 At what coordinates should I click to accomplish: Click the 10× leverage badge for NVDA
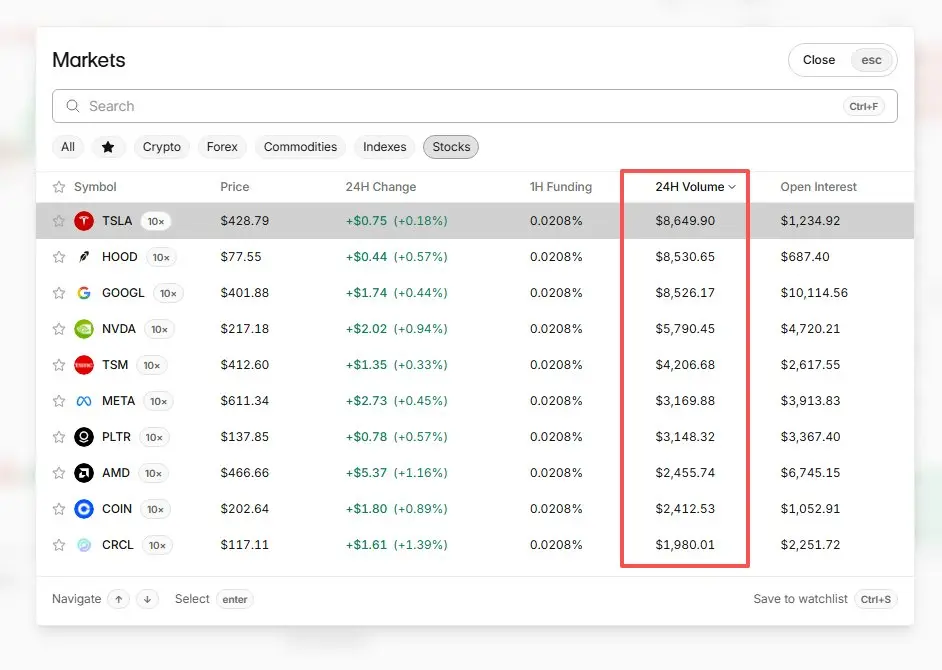pyautogui.click(x=159, y=329)
